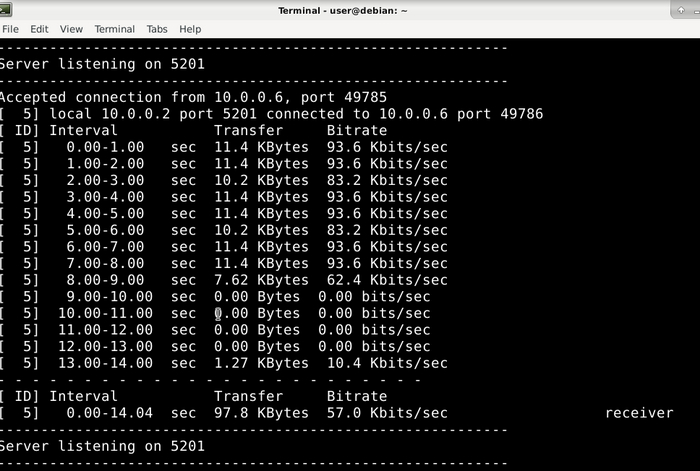Screen dimensions: 700x471
Task: Click '11.4 KBytes' in the 6.00-7.00 row
Action: point(261,247)
